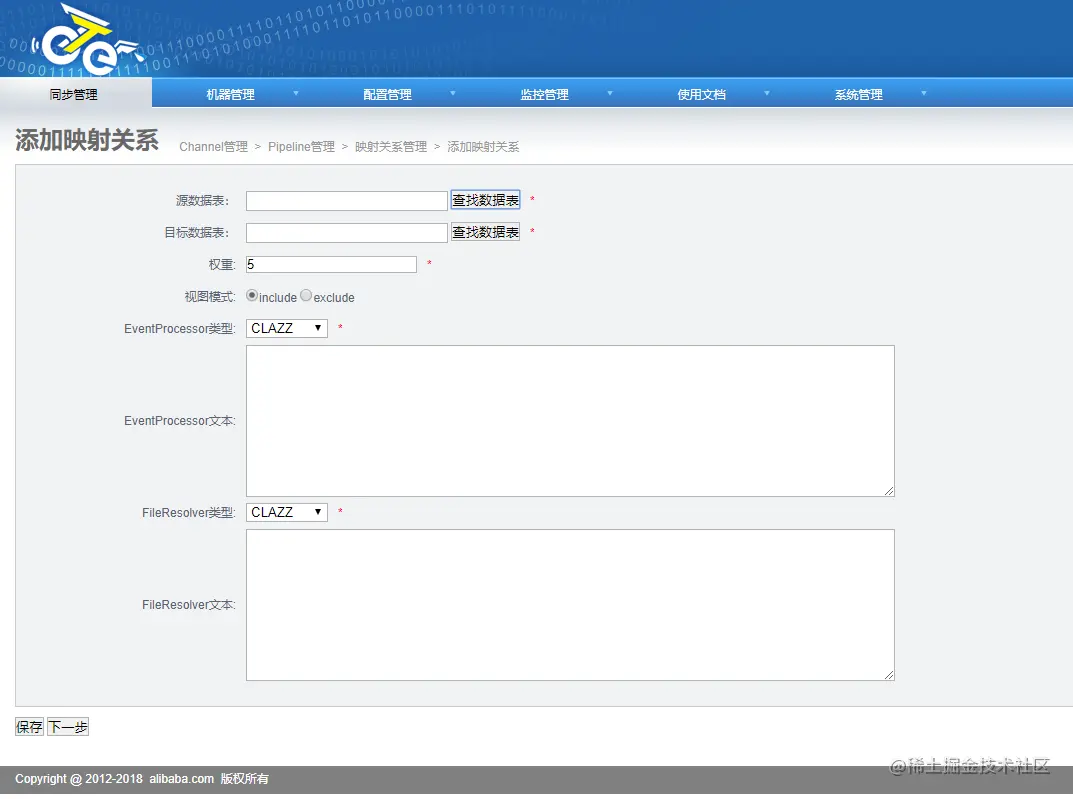Expand the arrow next to 机器管理
The width and height of the screenshot is (1073, 799).
(x=296, y=93)
